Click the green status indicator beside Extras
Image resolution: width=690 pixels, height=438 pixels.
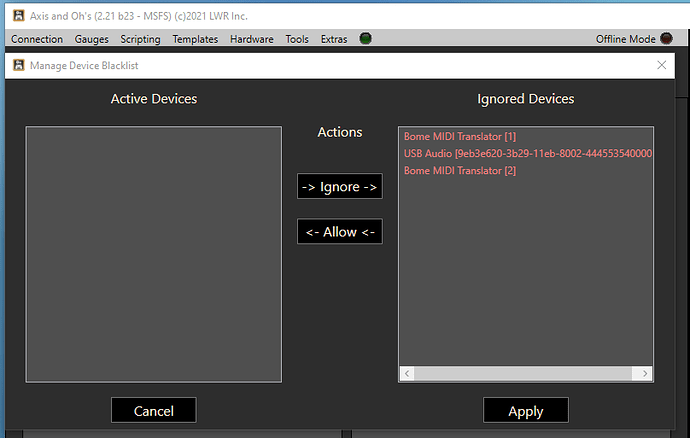[366, 39]
